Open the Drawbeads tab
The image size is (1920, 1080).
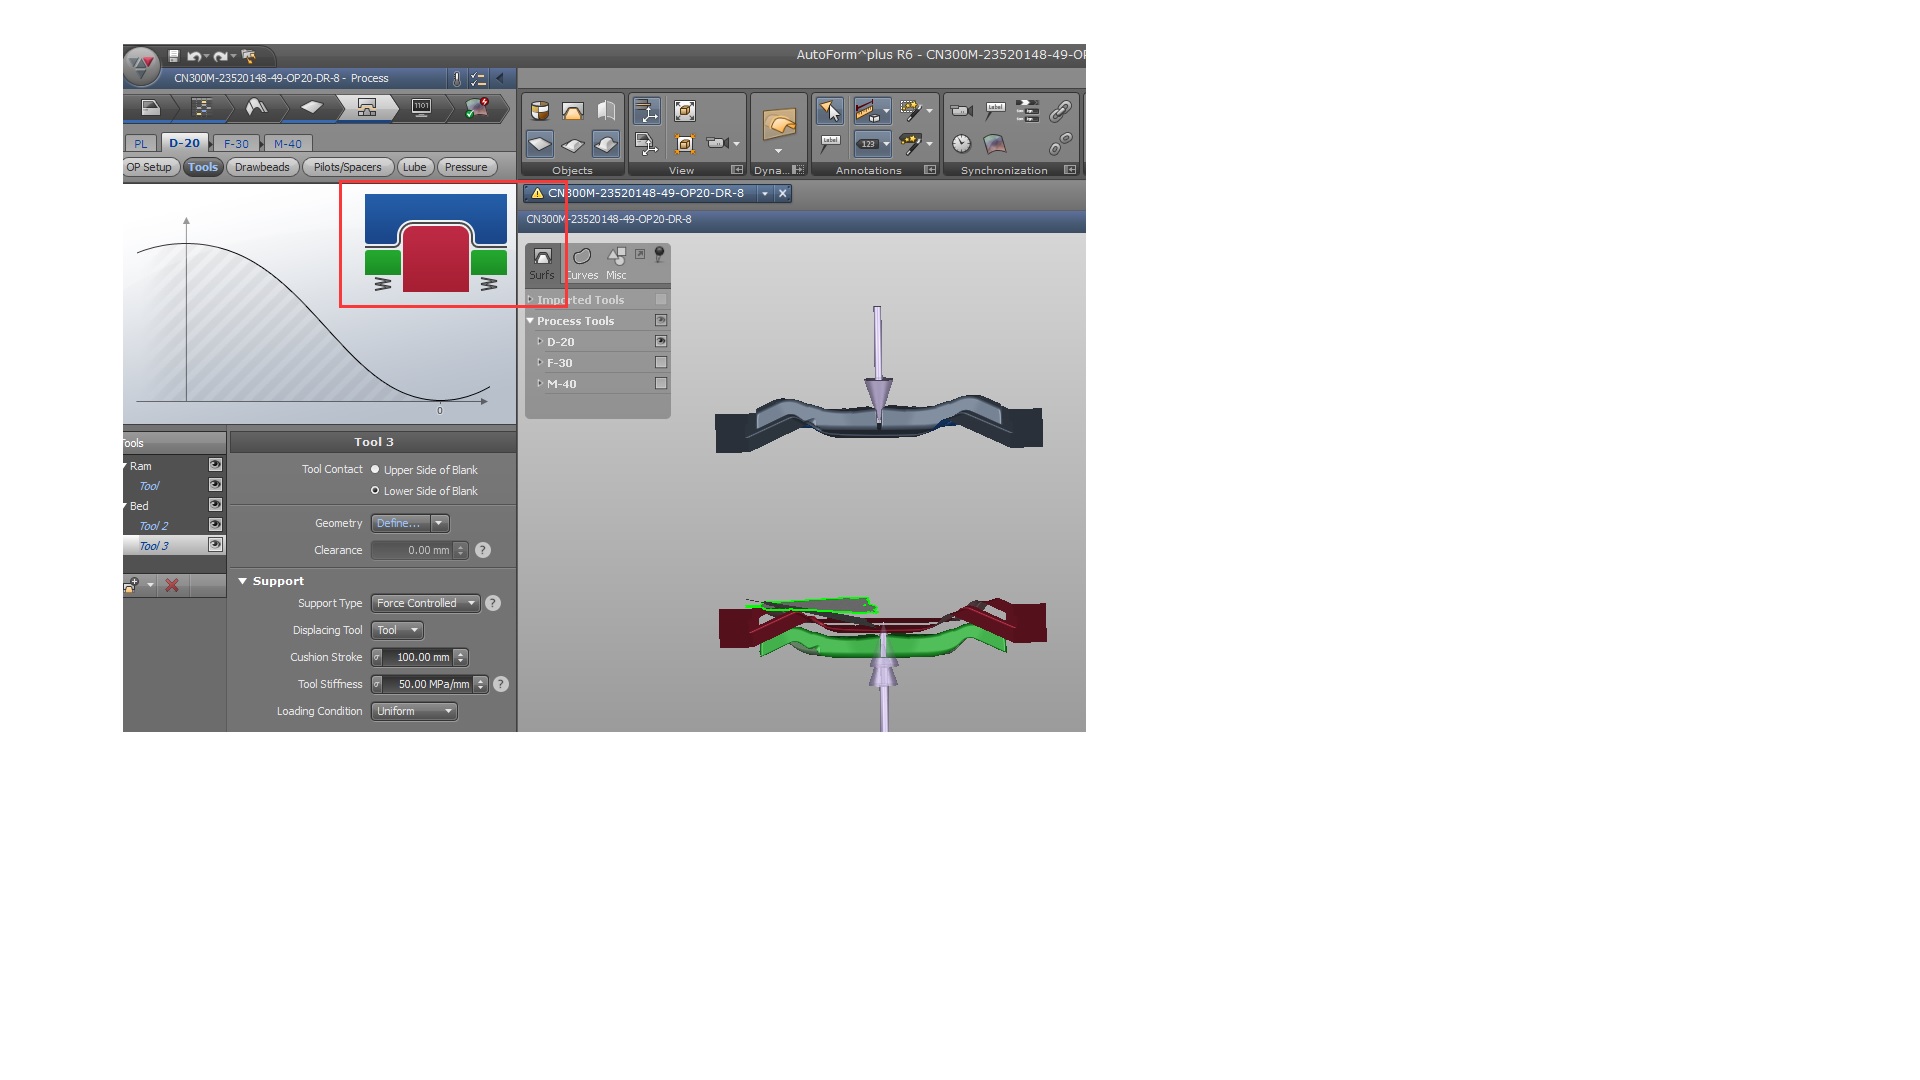[x=262, y=168]
